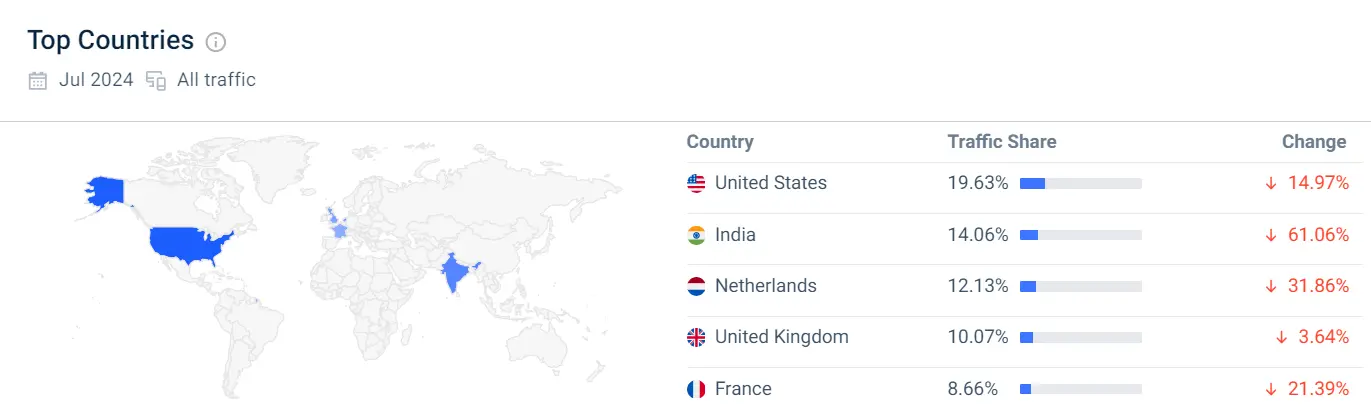Click the India flag icon
The image size is (1371, 411).
point(696,235)
